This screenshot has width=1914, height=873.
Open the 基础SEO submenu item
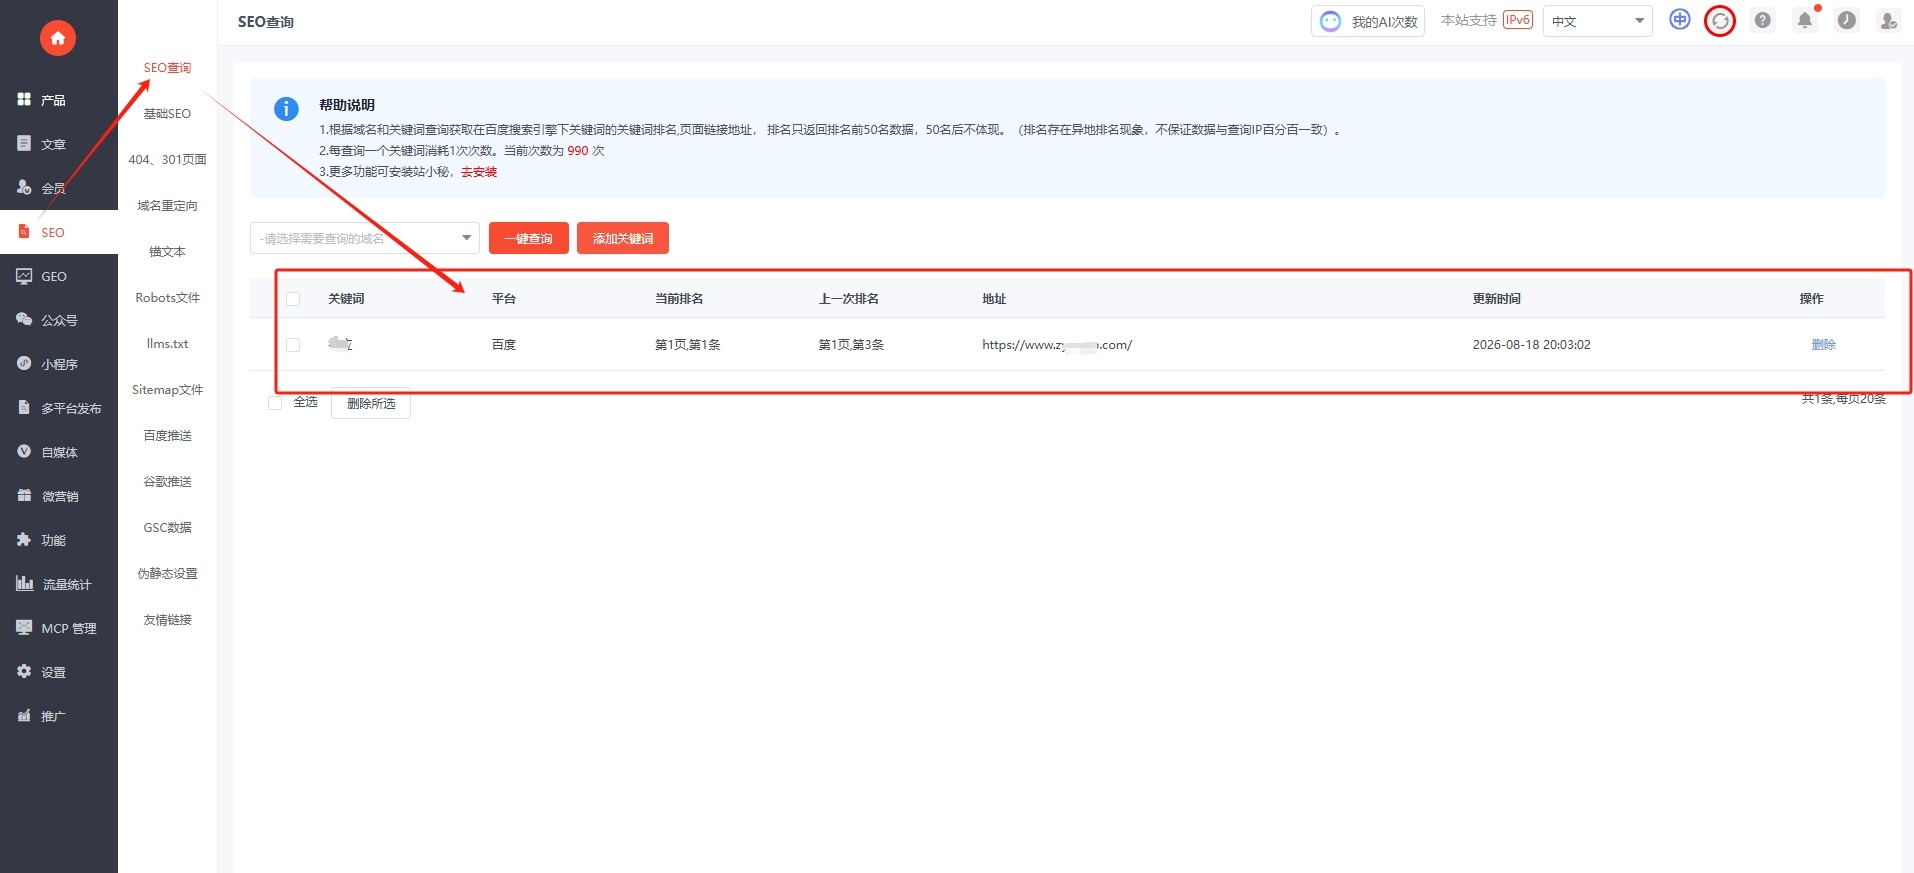pos(167,114)
